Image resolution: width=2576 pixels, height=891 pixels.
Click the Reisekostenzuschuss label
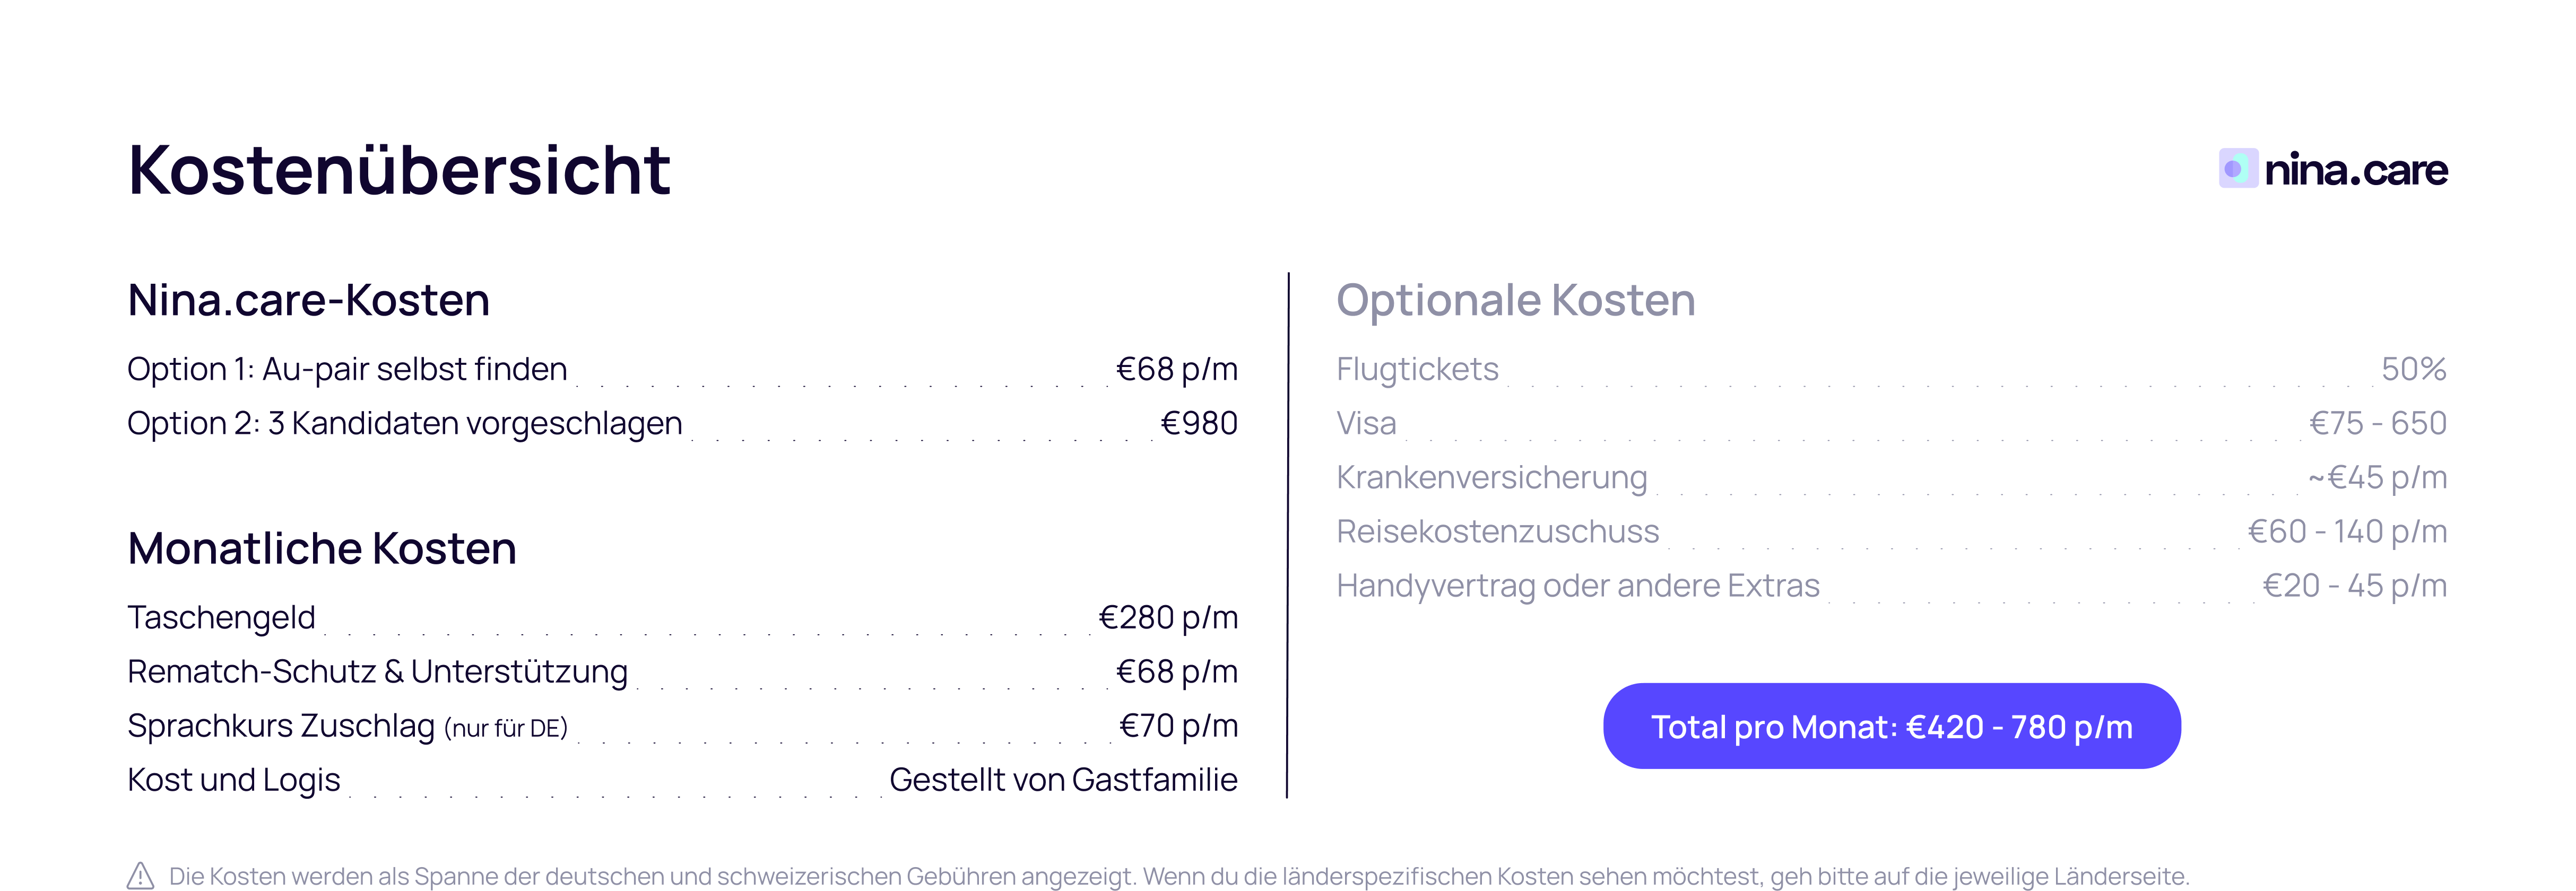point(1497,531)
